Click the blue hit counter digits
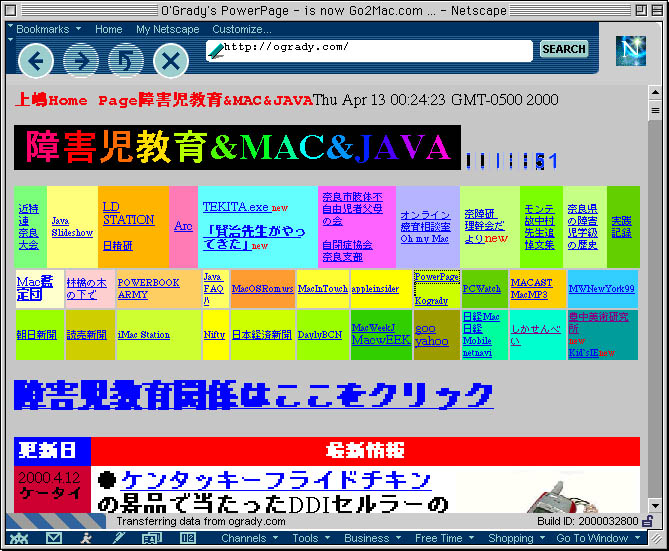This screenshot has width=669, height=551. [x=512, y=161]
